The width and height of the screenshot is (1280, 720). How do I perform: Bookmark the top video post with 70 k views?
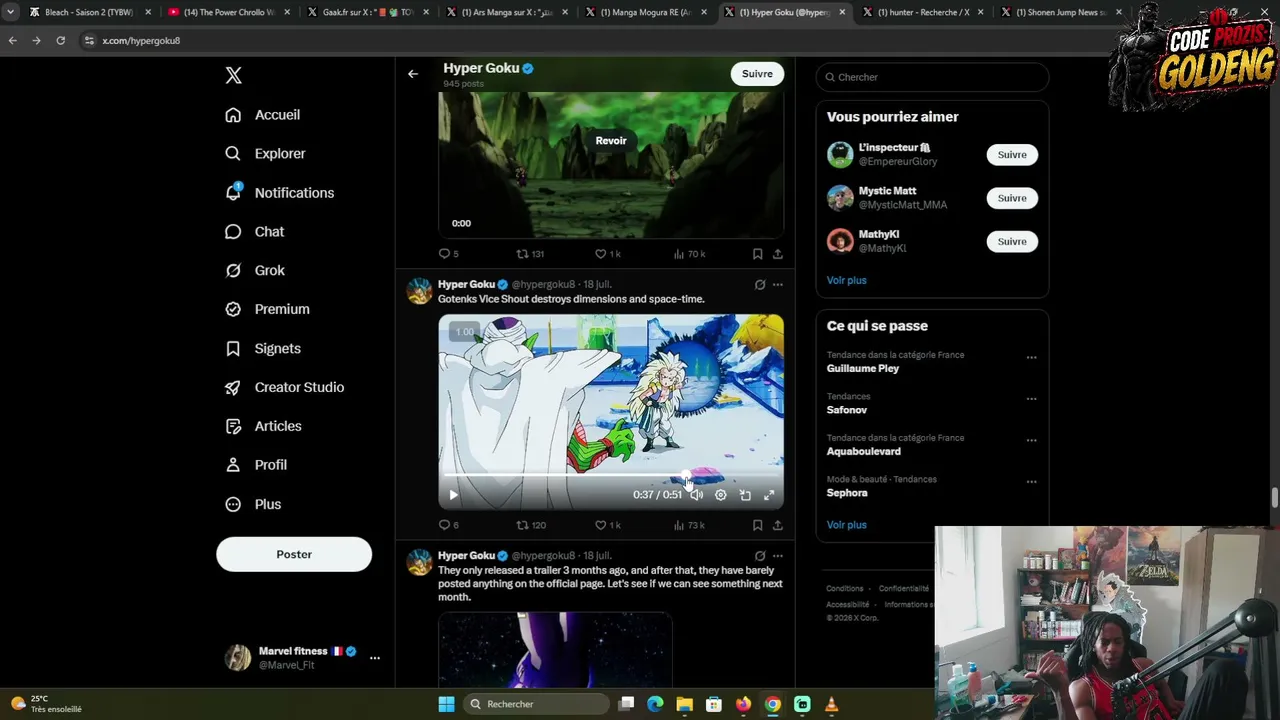coord(757,254)
